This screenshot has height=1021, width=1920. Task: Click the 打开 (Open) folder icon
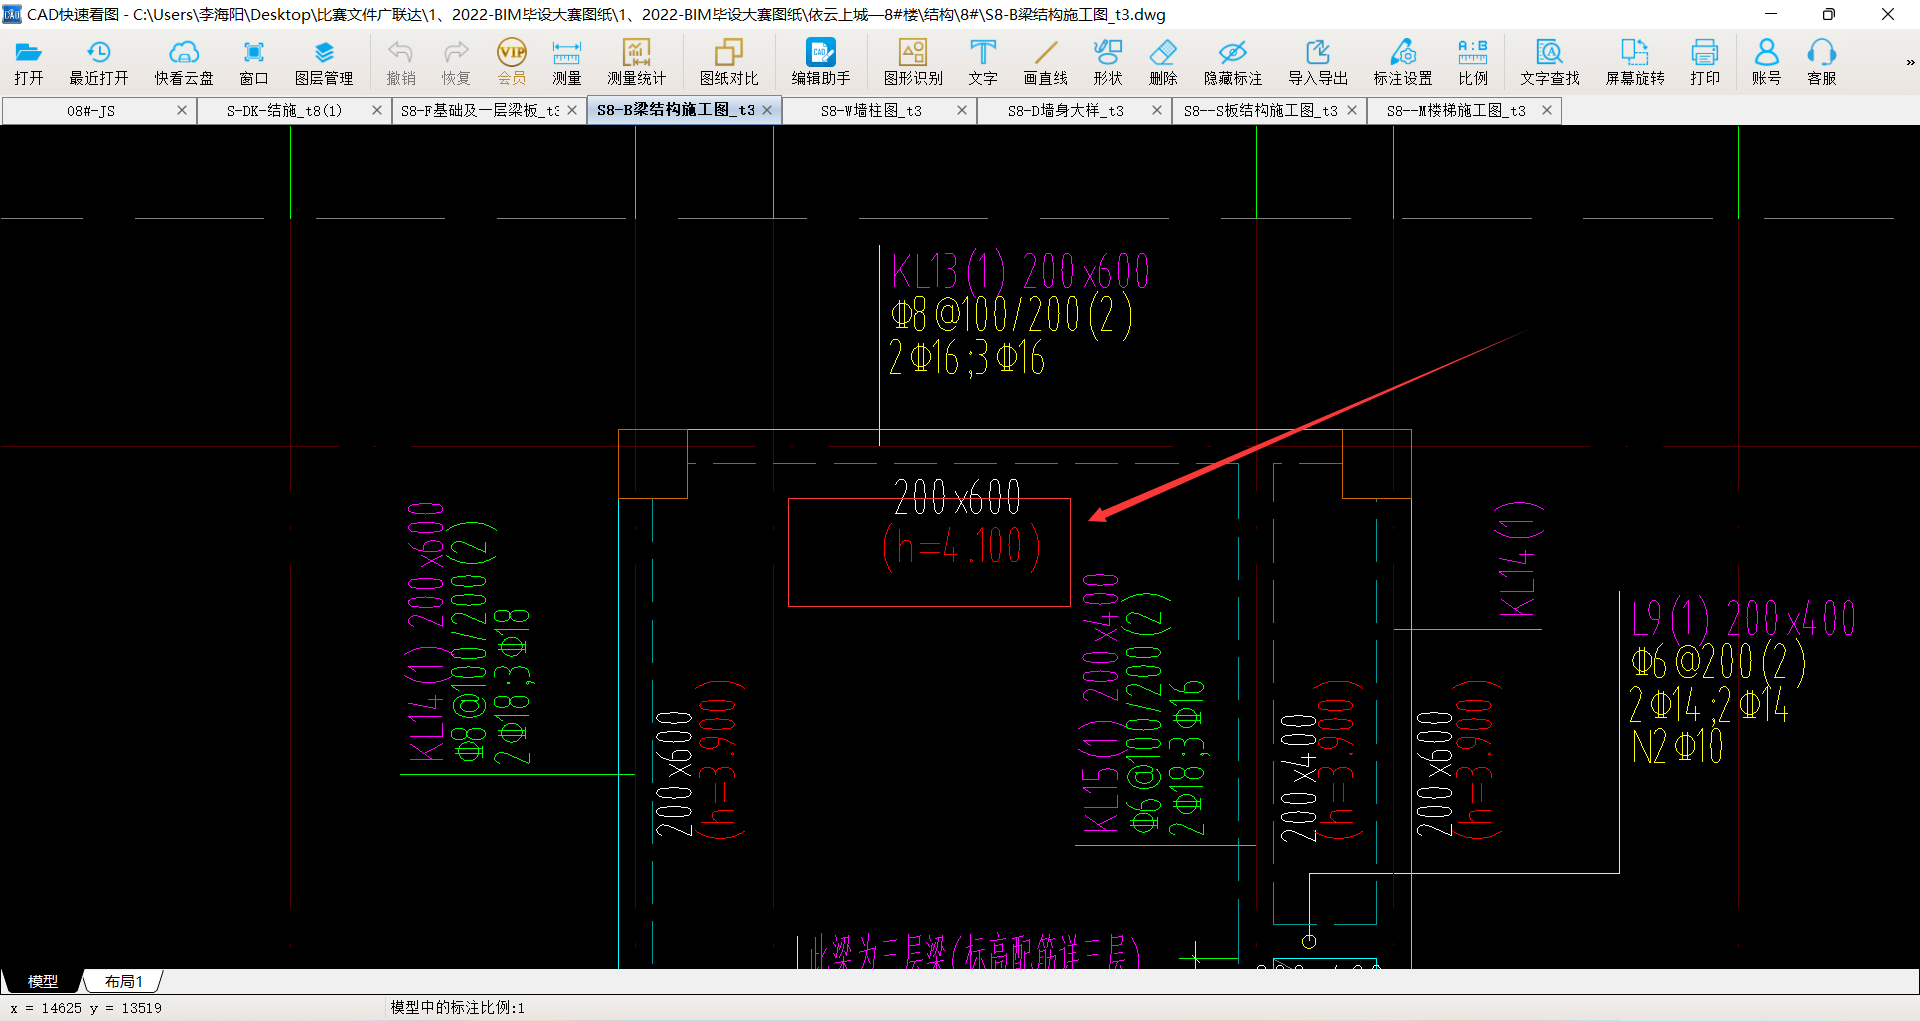click(28, 62)
